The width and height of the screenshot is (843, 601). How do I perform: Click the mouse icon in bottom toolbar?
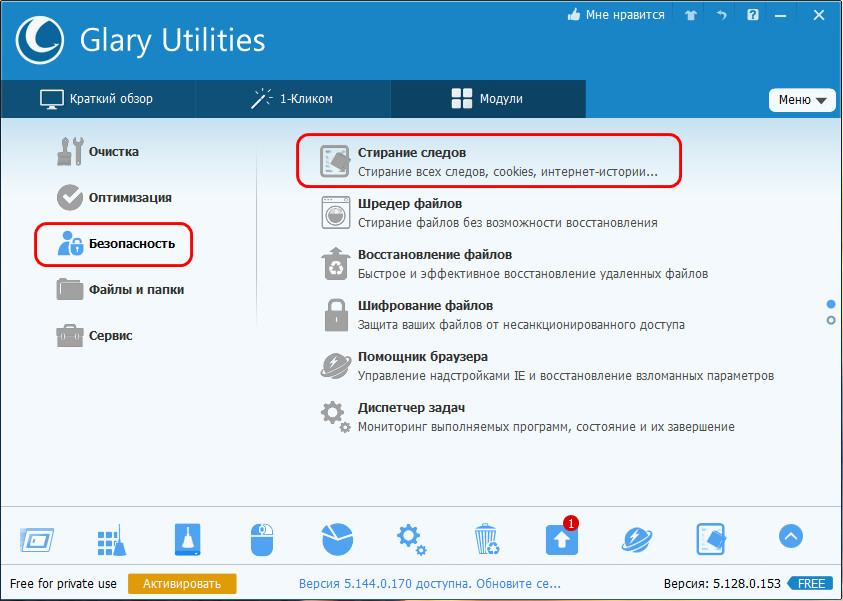click(261, 539)
